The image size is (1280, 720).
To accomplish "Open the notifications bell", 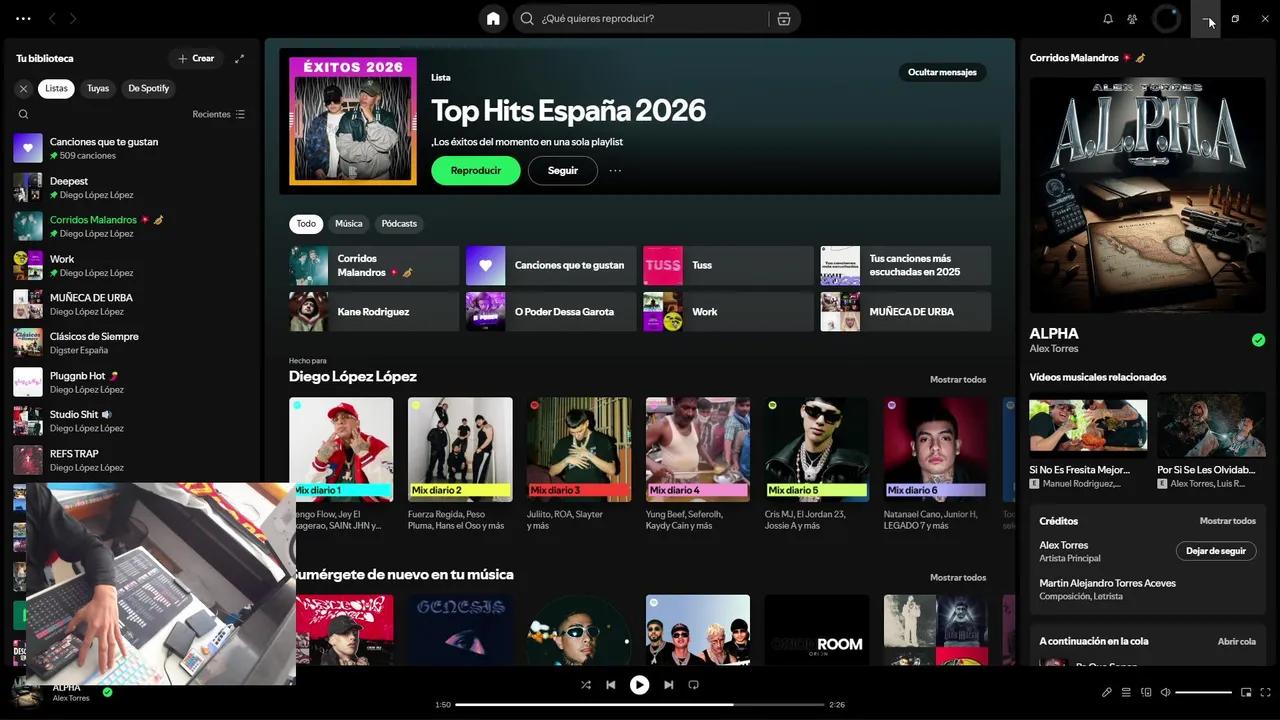I will [1108, 18].
